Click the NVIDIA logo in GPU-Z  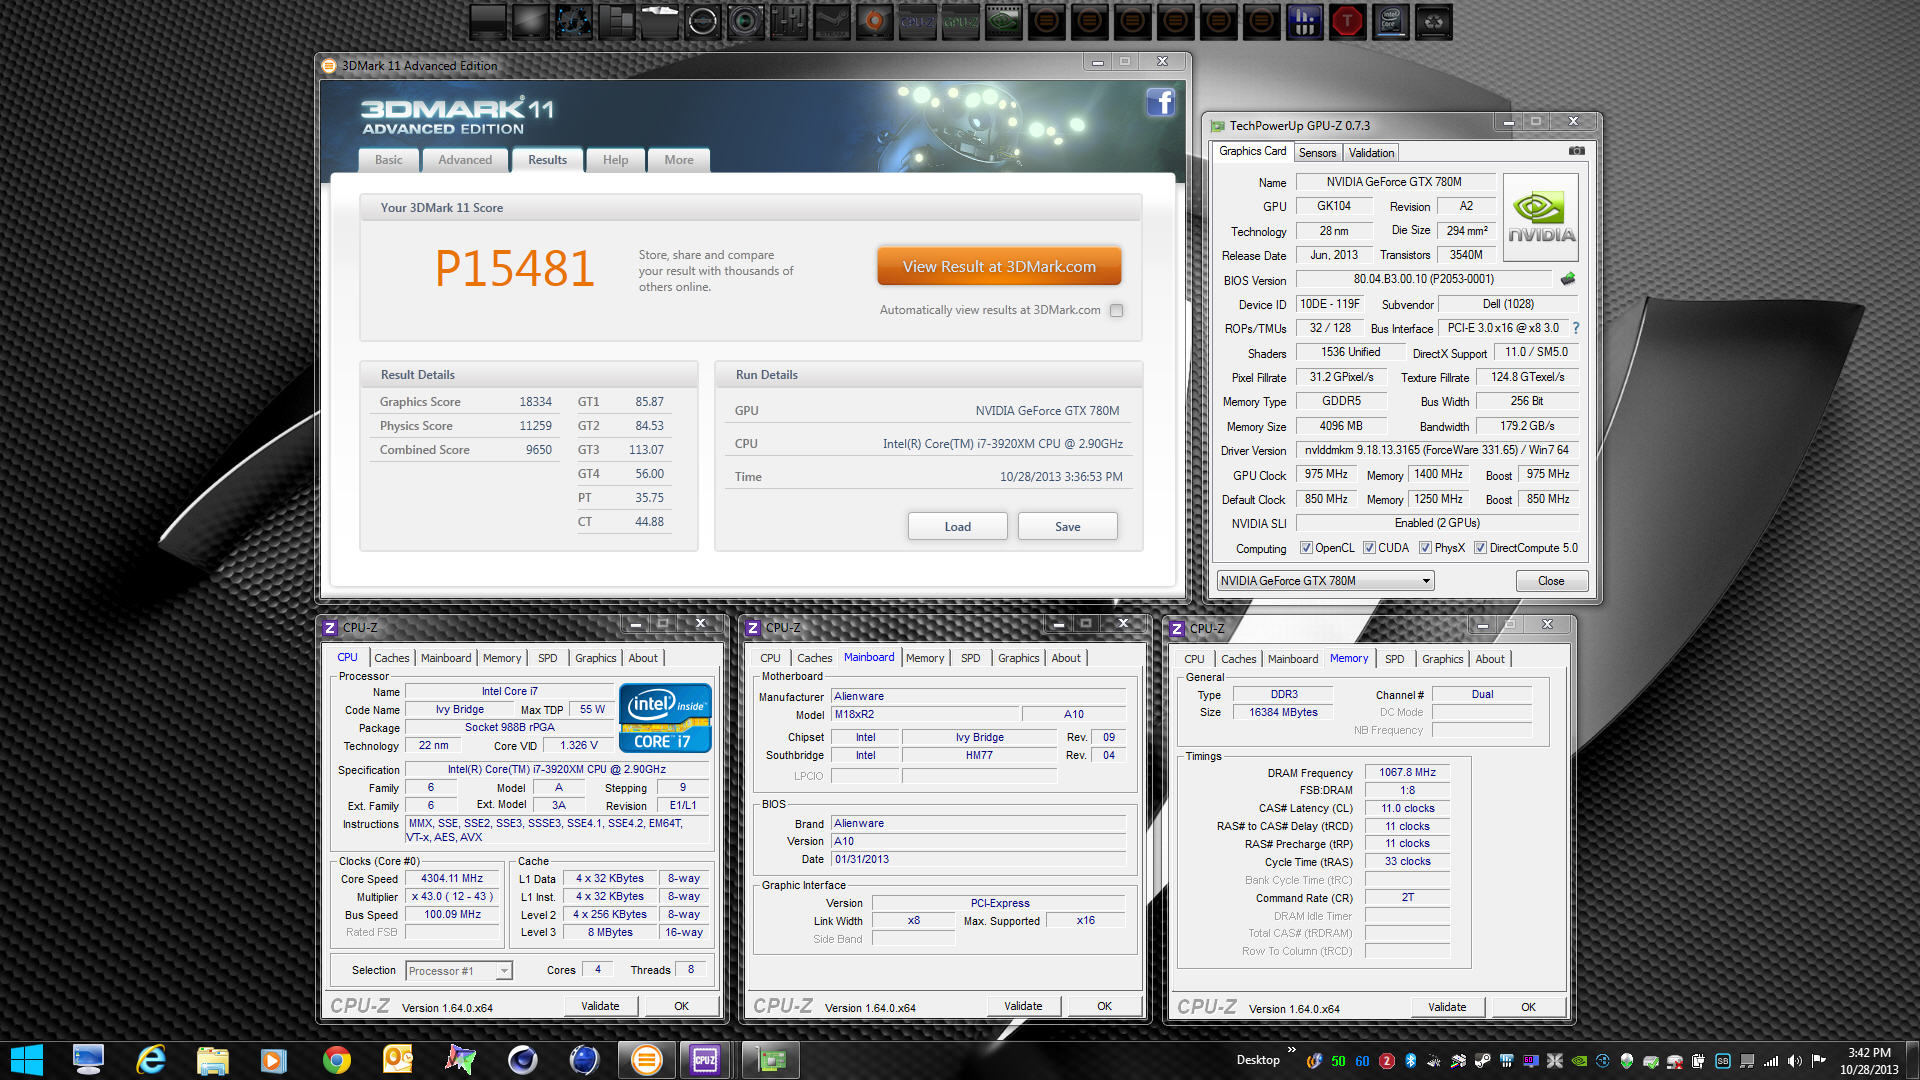(1540, 218)
